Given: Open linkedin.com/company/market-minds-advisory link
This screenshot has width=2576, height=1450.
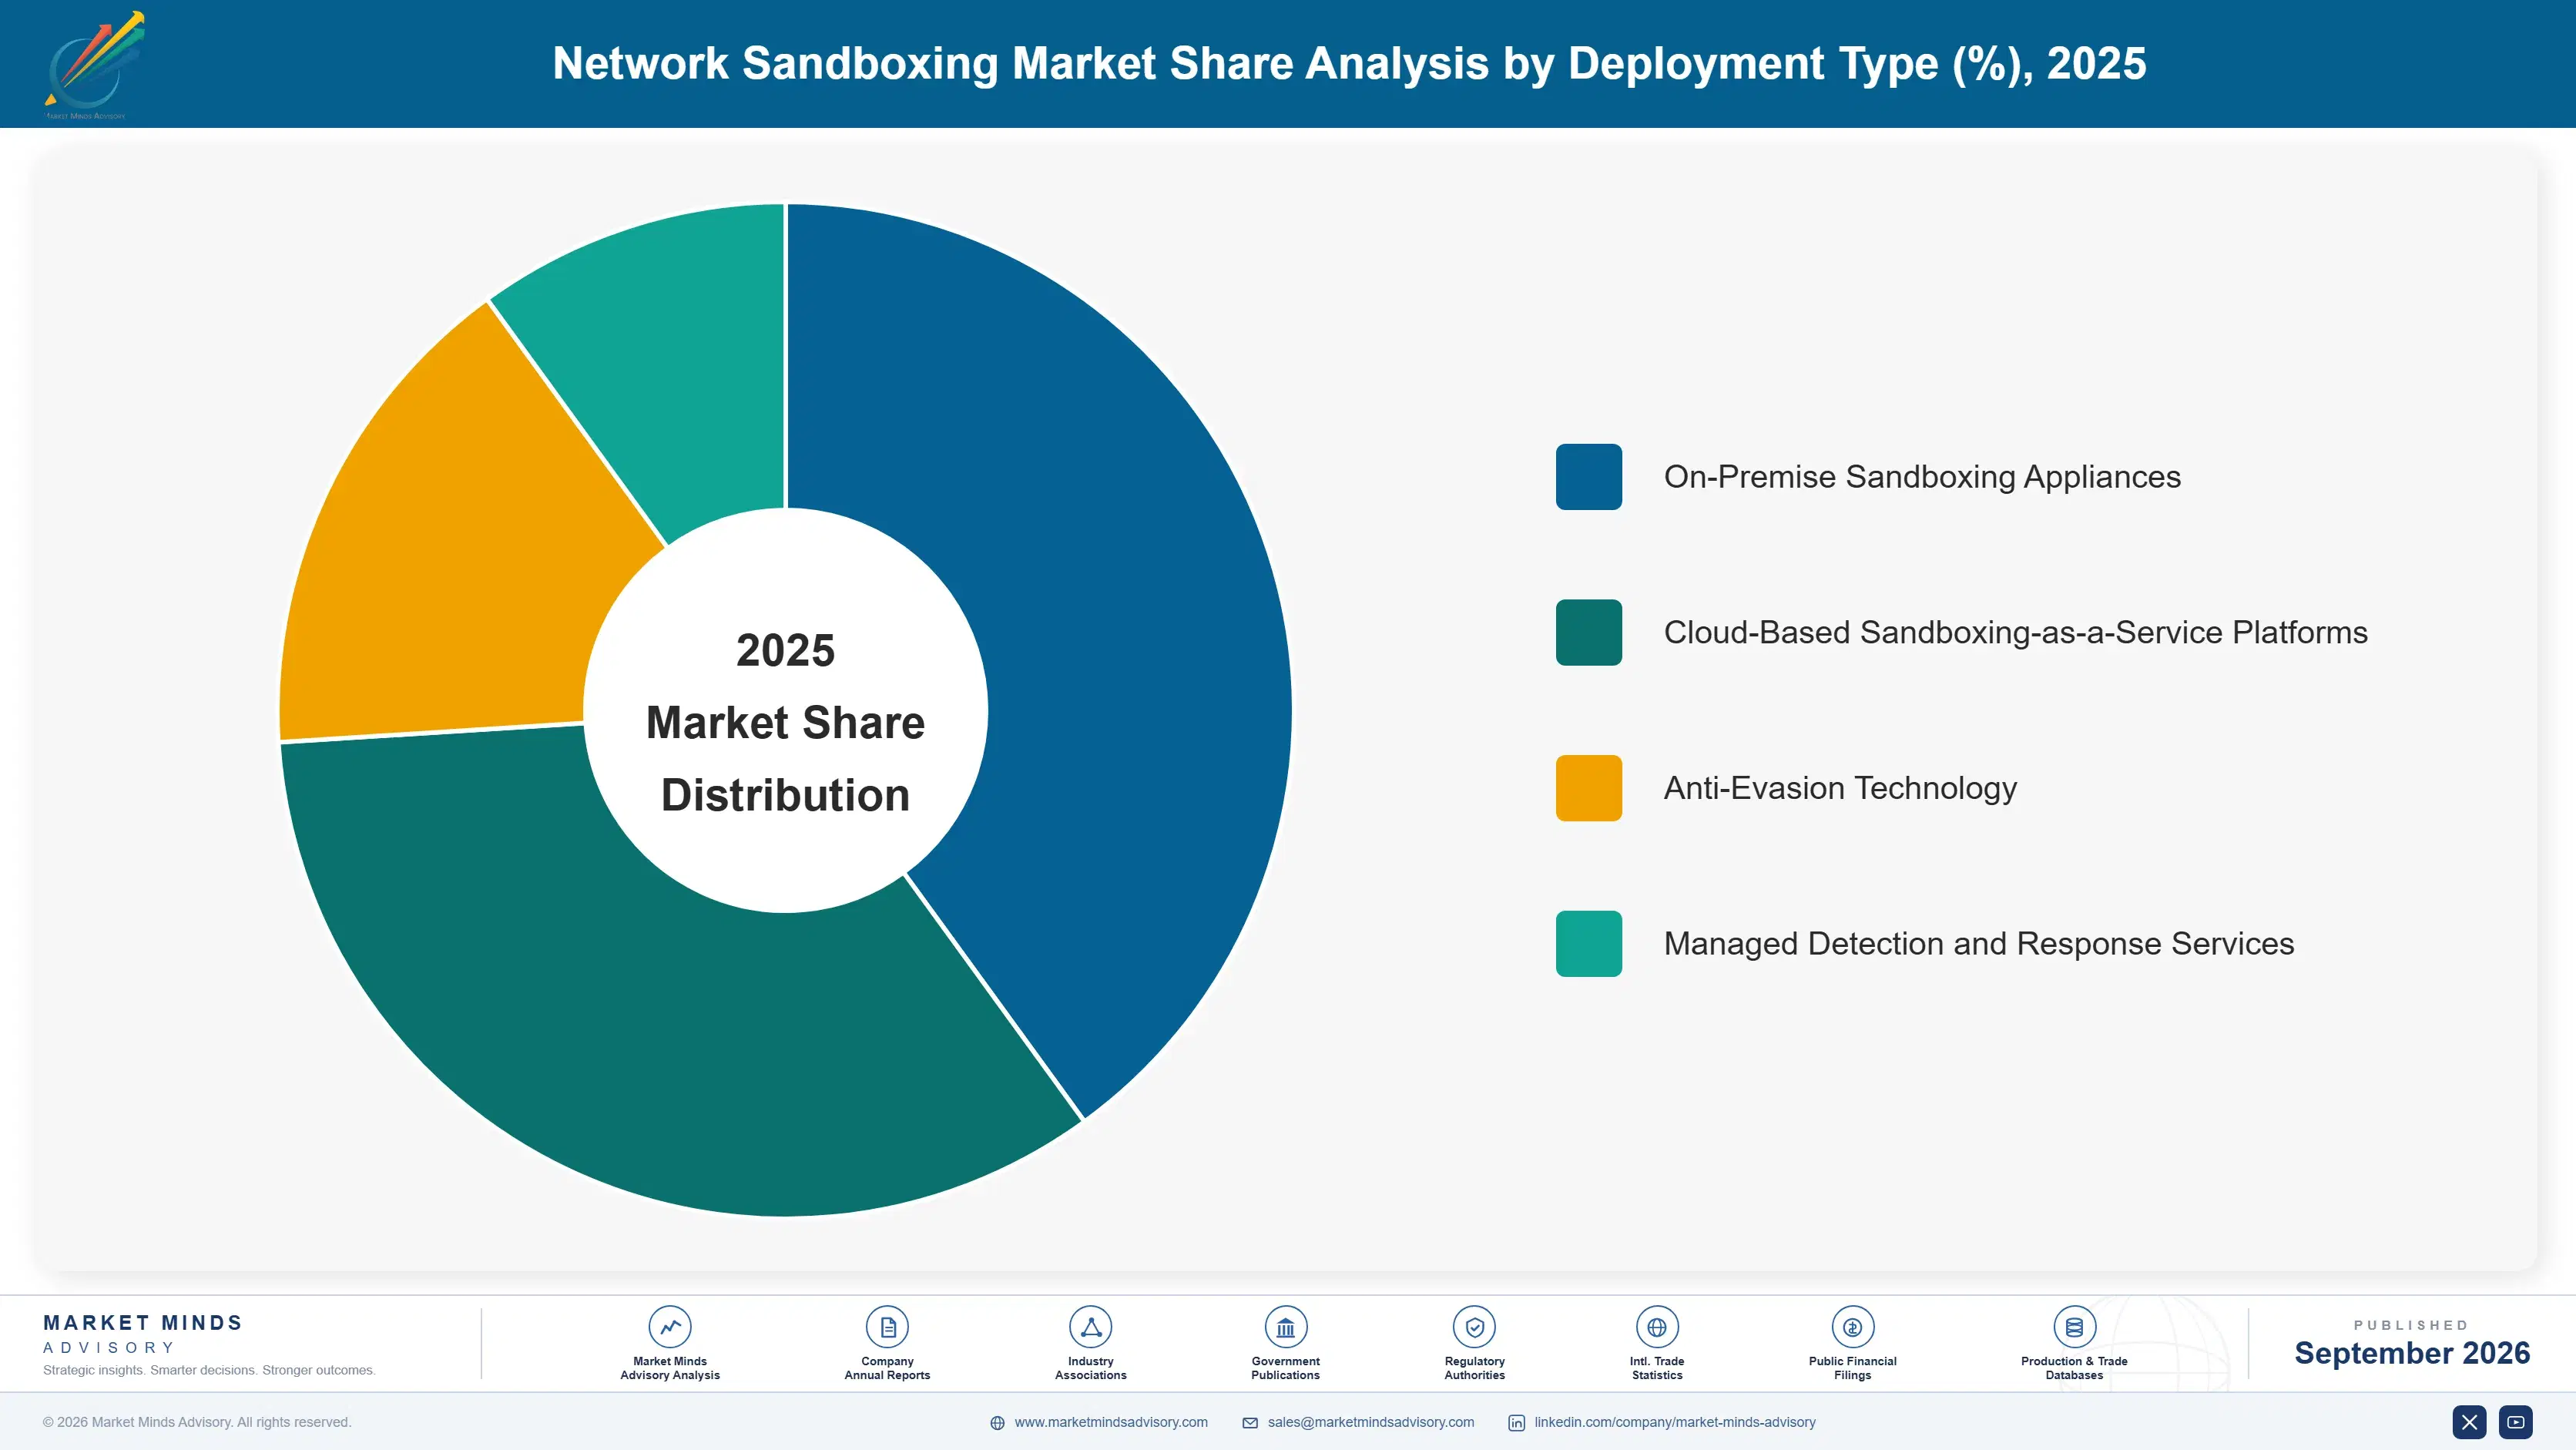Looking at the screenshot, I should (1675, 1422).
